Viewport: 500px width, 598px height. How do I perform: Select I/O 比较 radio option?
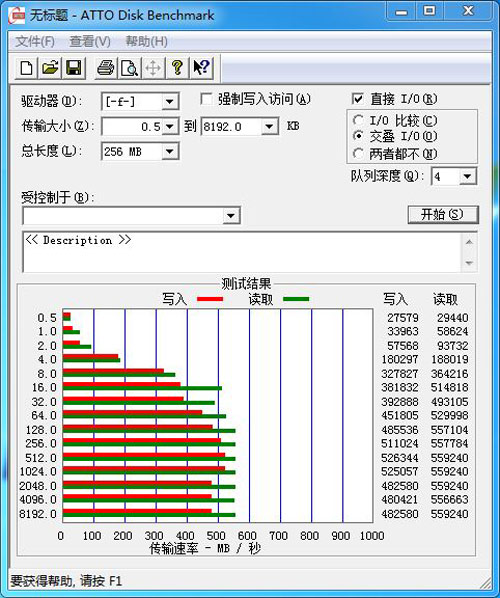358,120
